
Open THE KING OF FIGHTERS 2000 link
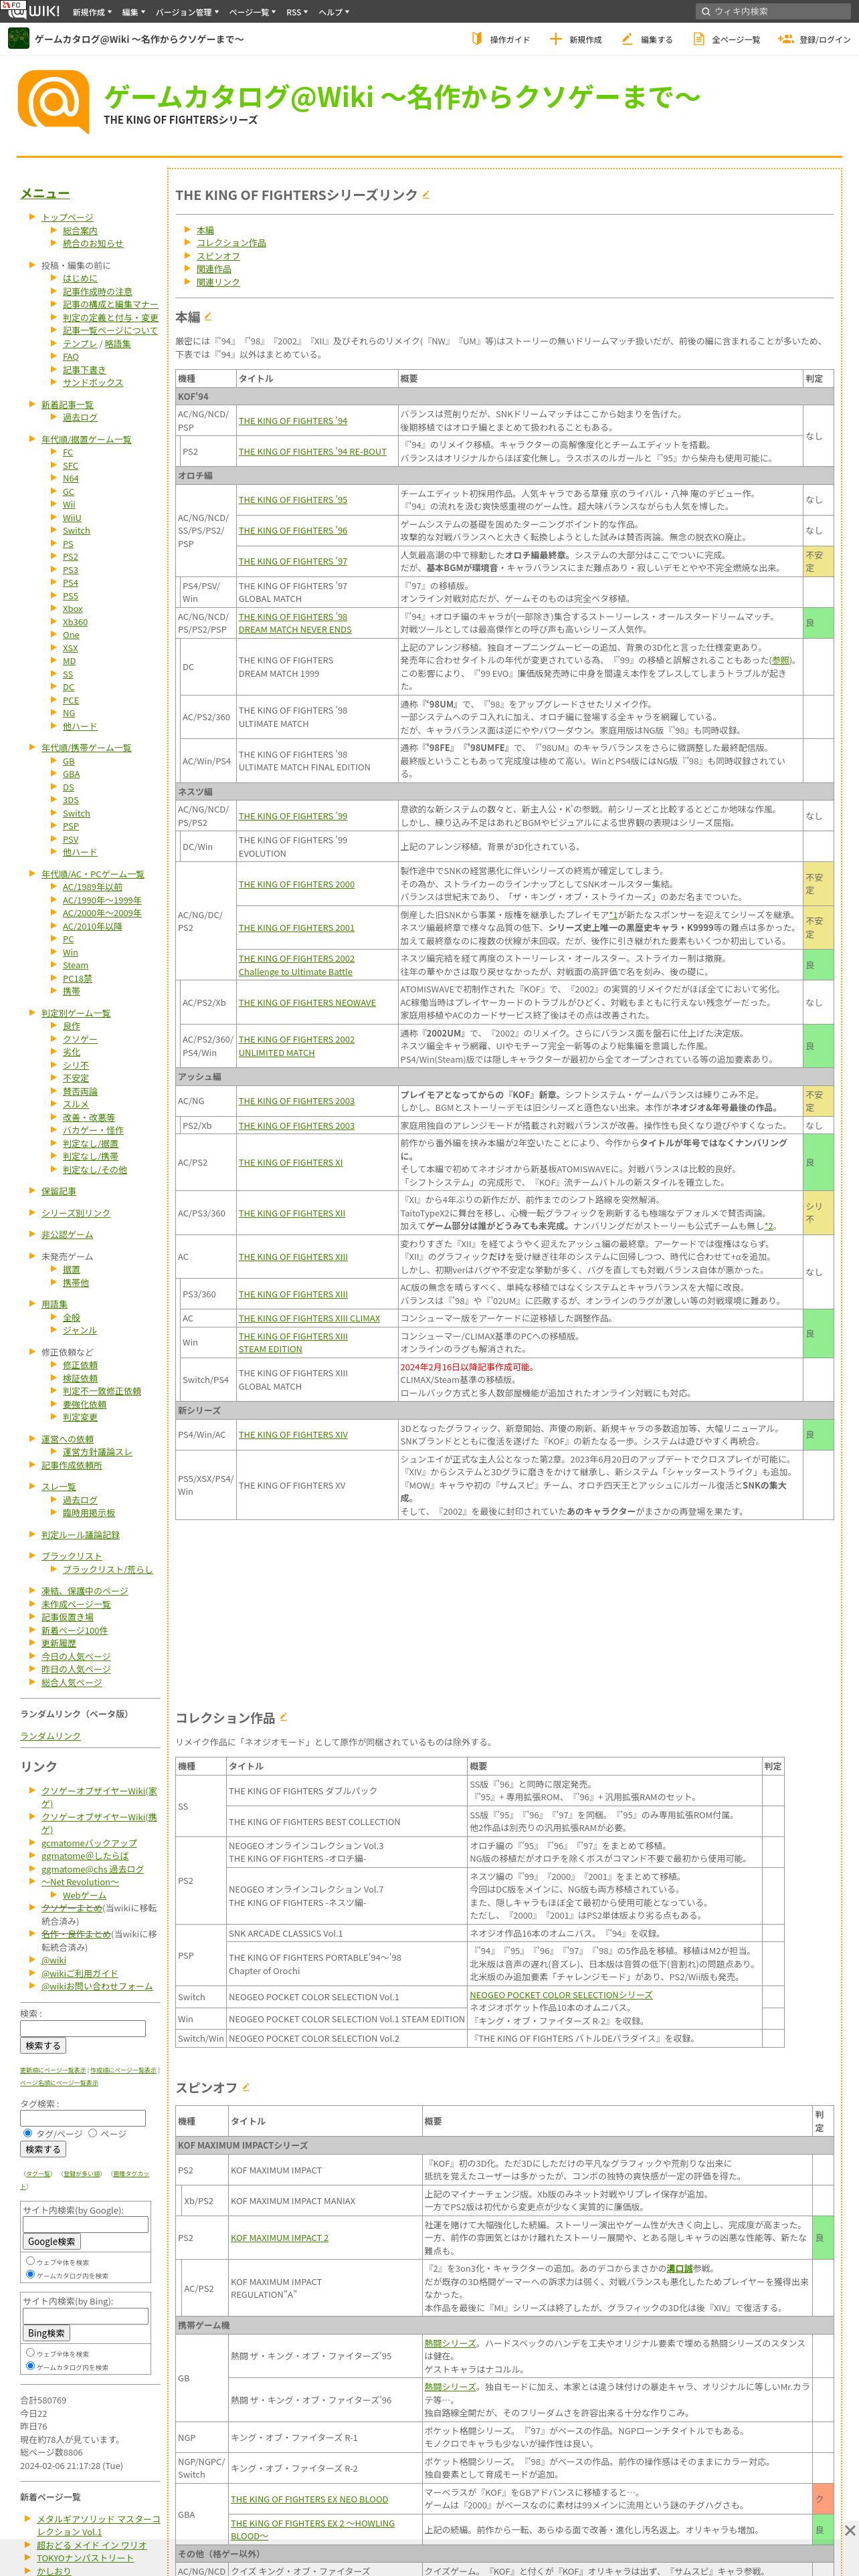click(296, 884)
